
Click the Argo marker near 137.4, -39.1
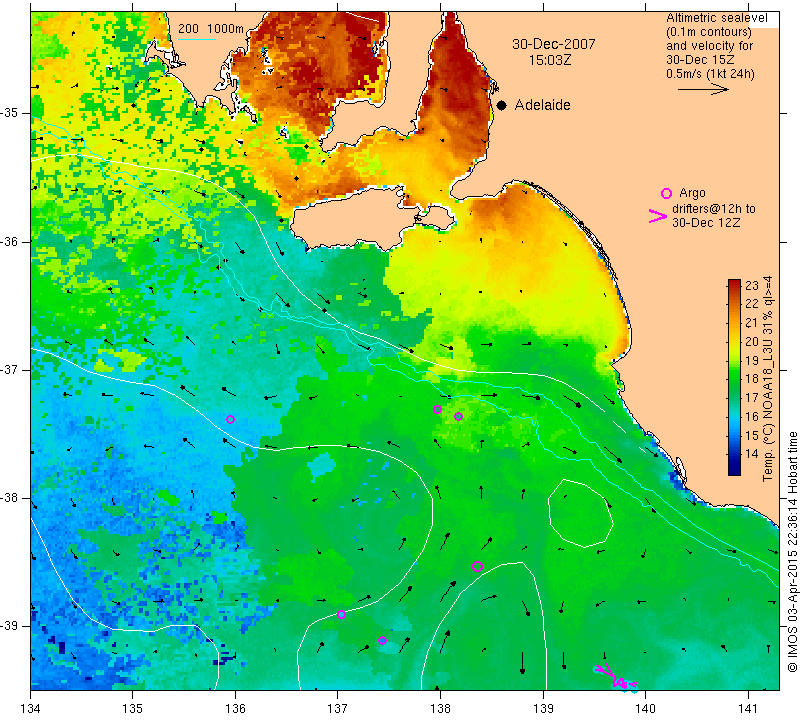pos(382,640)
